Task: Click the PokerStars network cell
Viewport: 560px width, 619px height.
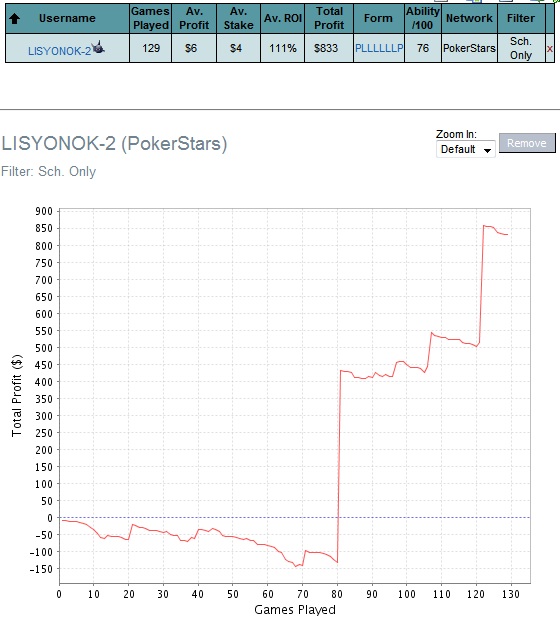Action: coord(469,48)
